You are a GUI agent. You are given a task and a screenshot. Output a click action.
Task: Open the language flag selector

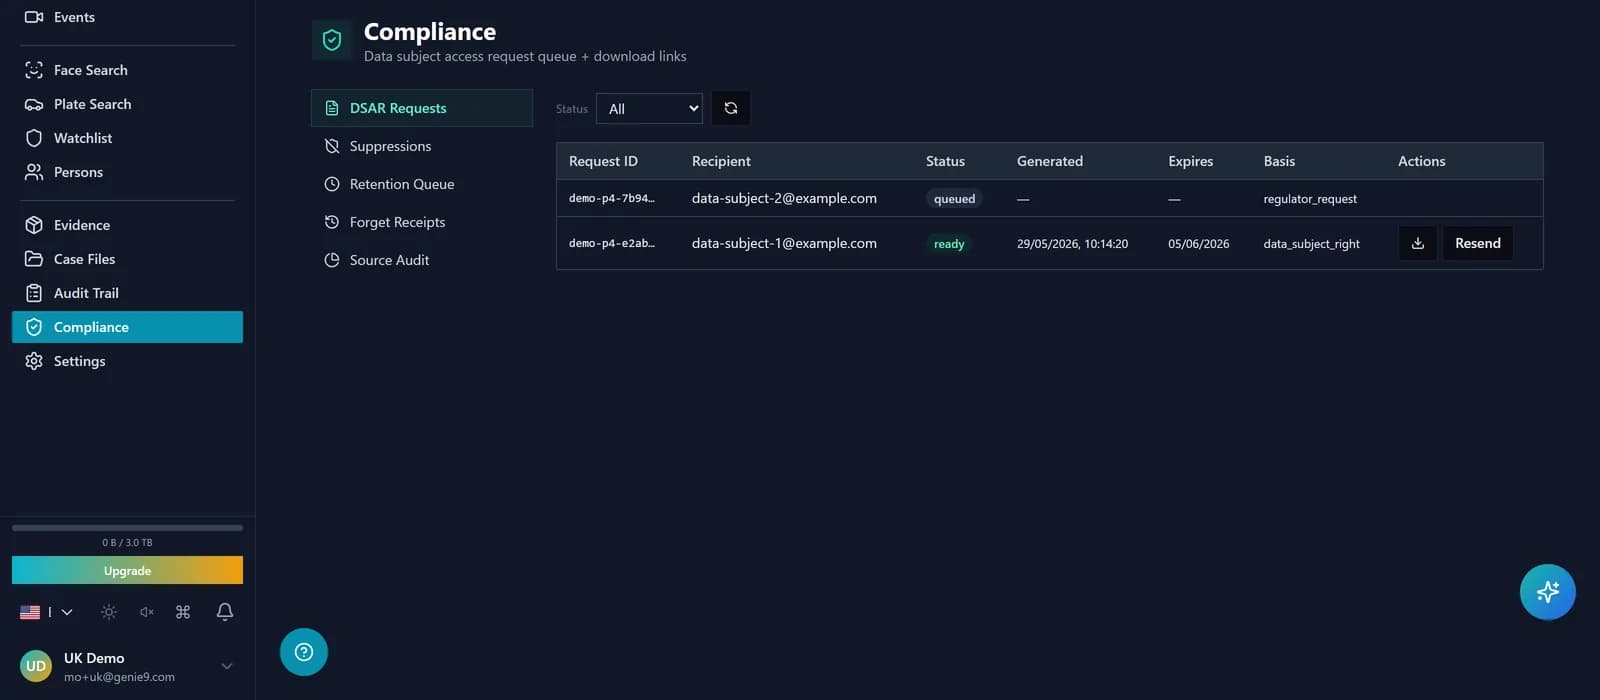(x=46, y=612)
